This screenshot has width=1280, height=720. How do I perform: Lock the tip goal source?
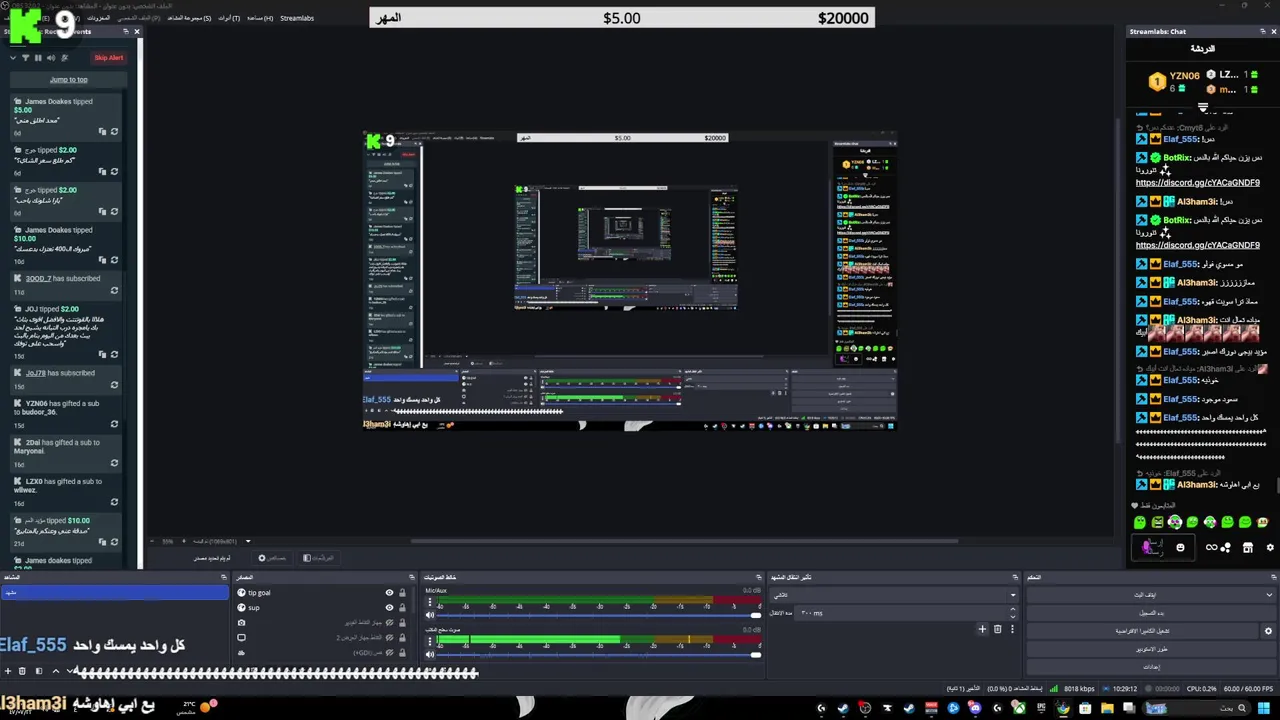point(402,593)
